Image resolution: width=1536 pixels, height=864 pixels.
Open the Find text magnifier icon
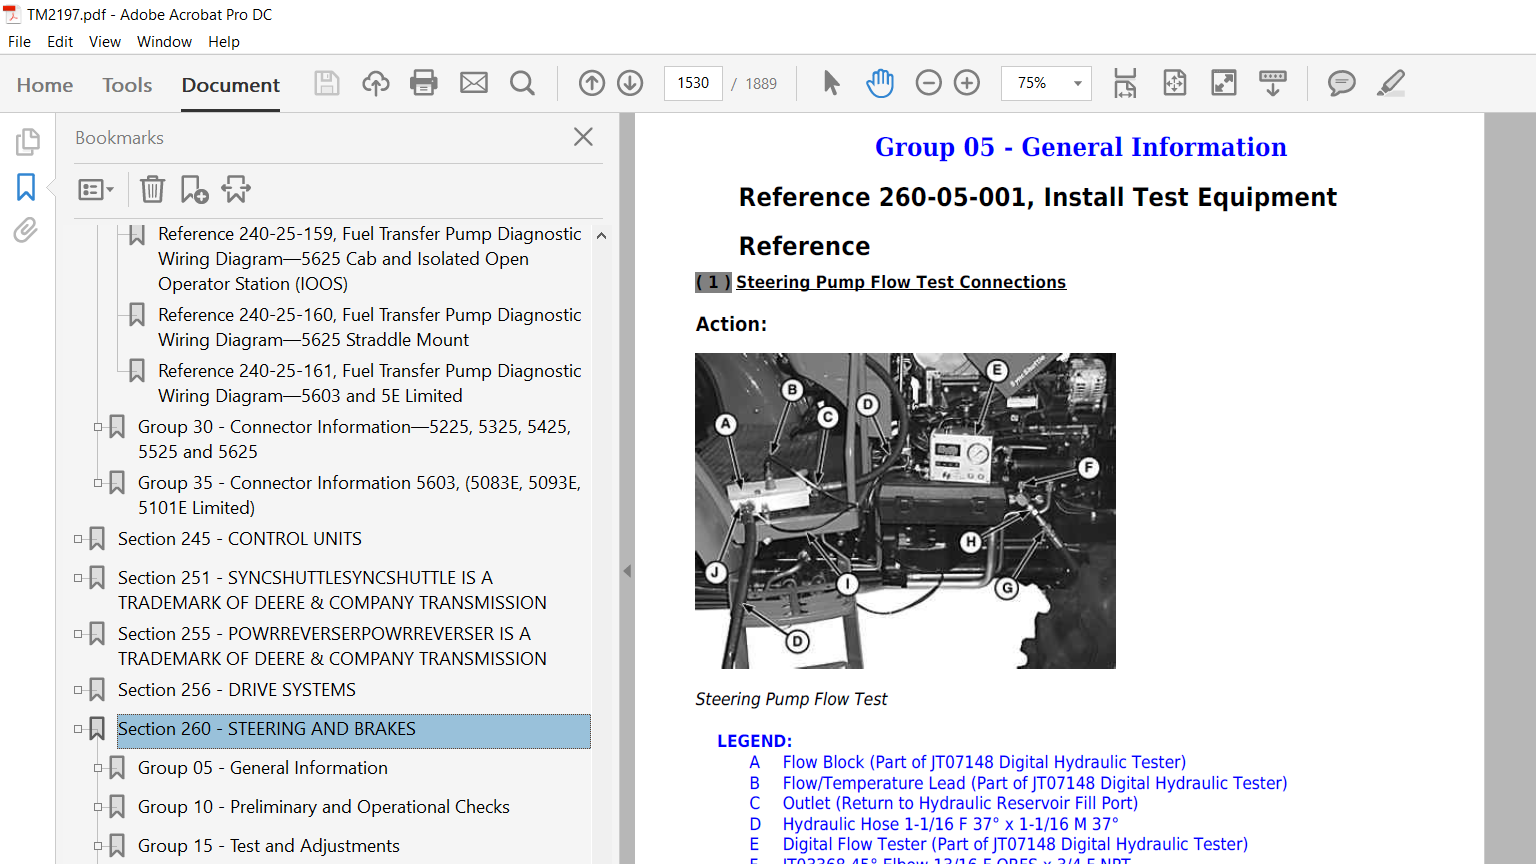522,83
